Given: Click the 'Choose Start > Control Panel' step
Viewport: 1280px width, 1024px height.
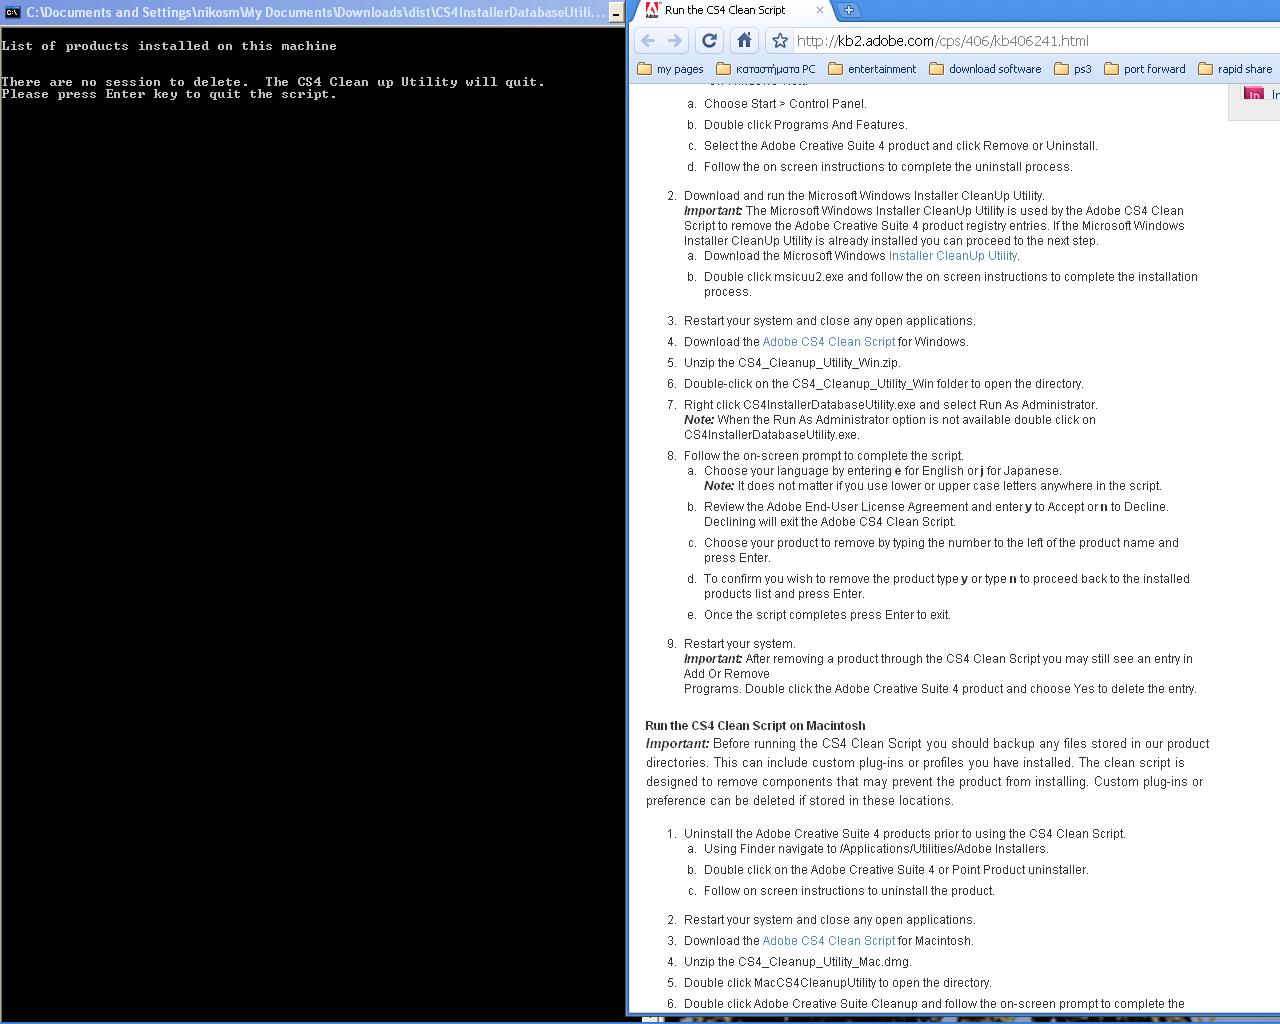Looking at the screenshot, I should (x=785, y=104).
